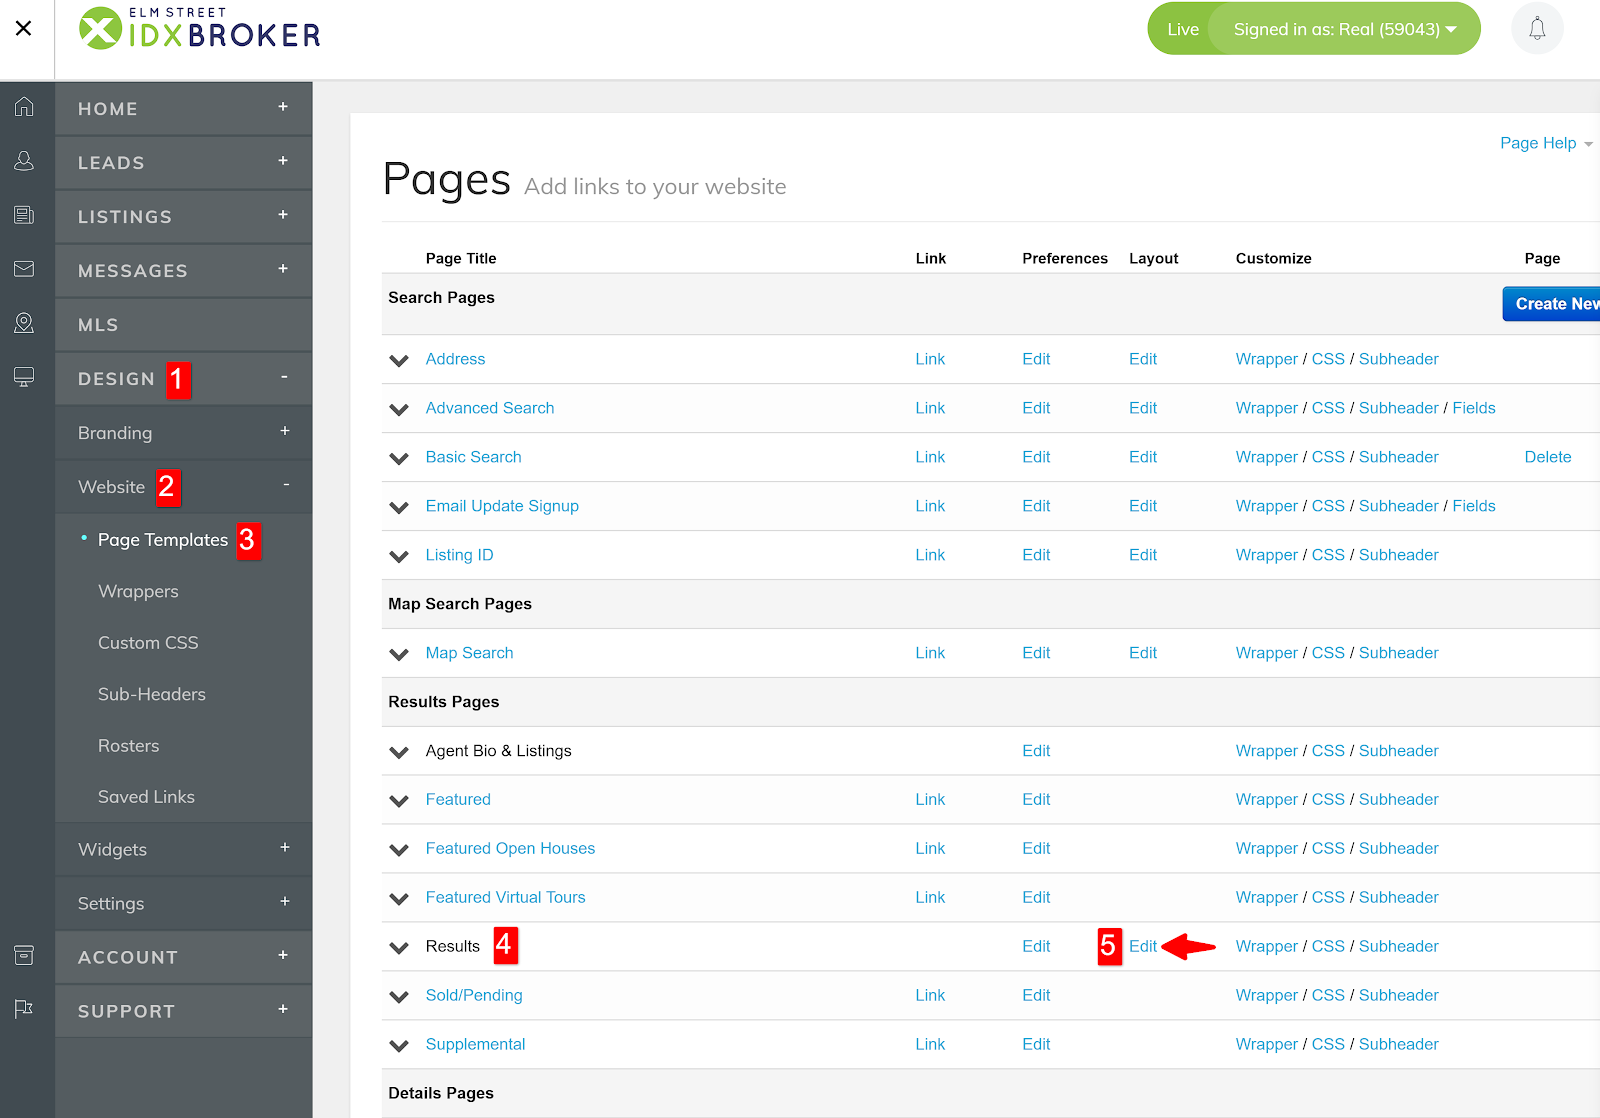Click the Link for the Supplemental row

point(930,1044)
